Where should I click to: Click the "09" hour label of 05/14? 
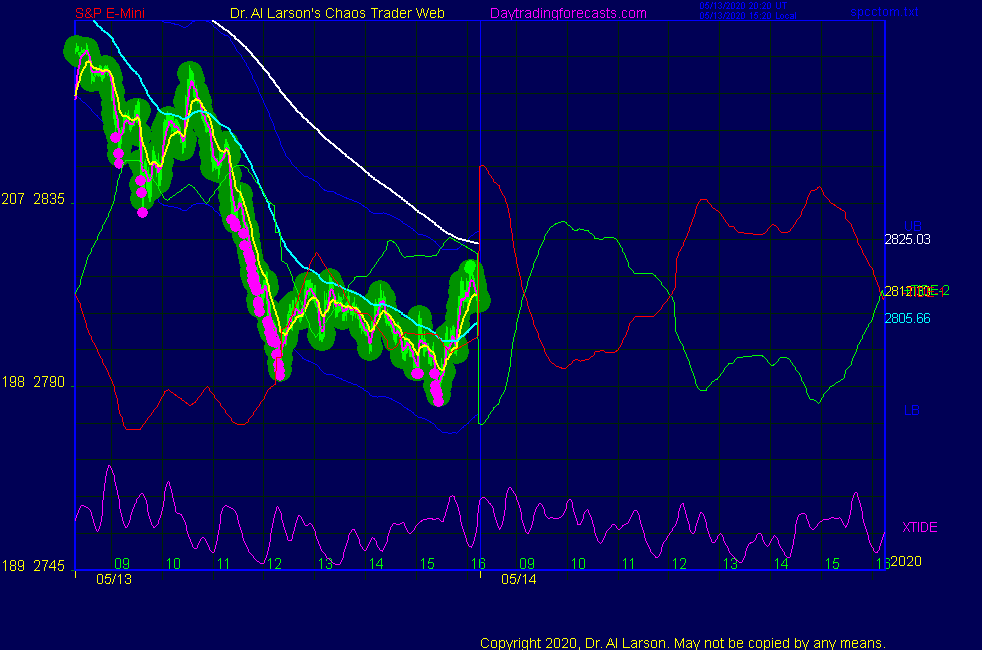coord(527,564)
